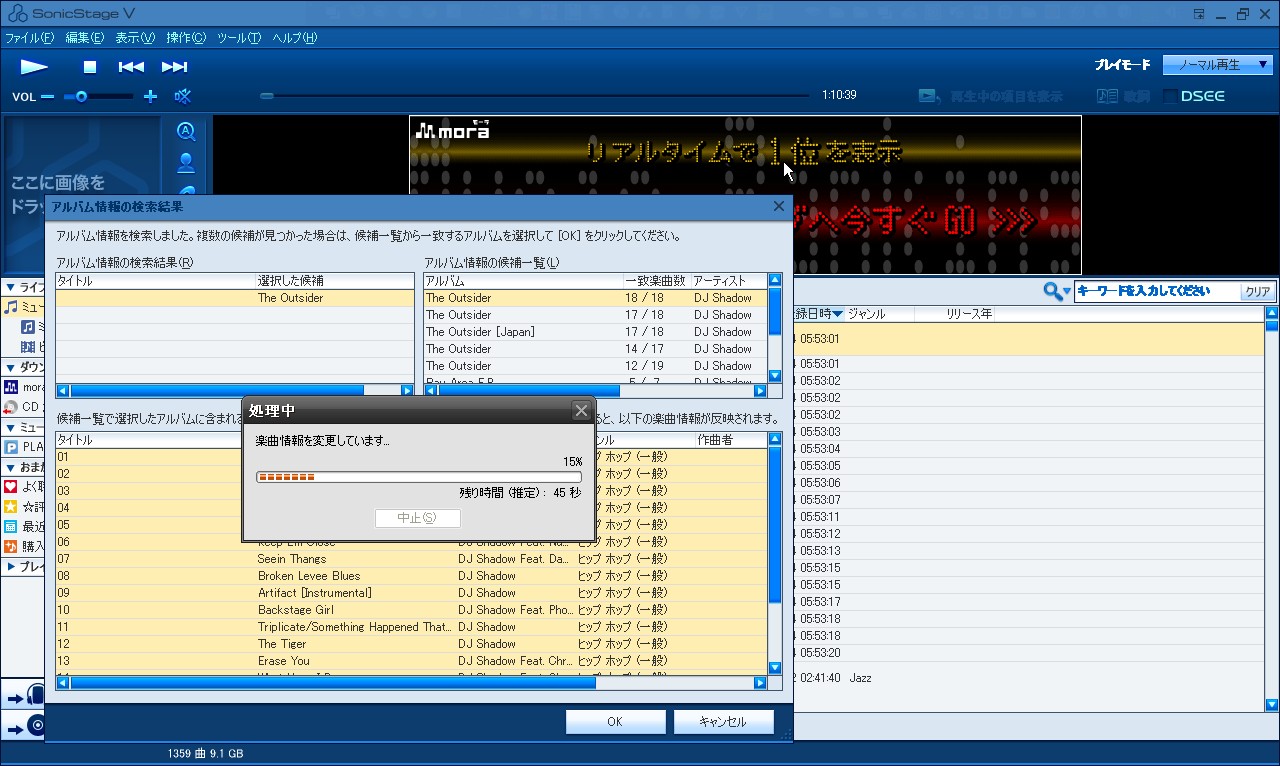Select The Outsider [Japan] candidate row

coord(596,332)
